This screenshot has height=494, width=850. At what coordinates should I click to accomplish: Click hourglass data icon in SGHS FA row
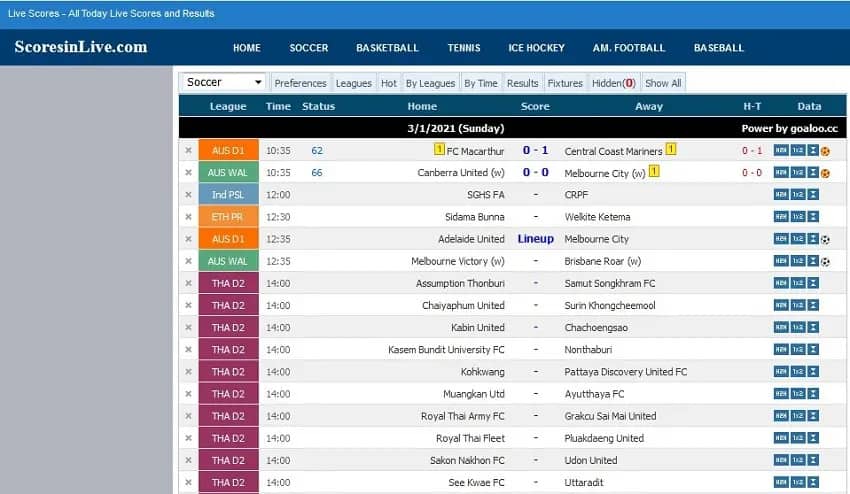point(813,195)
